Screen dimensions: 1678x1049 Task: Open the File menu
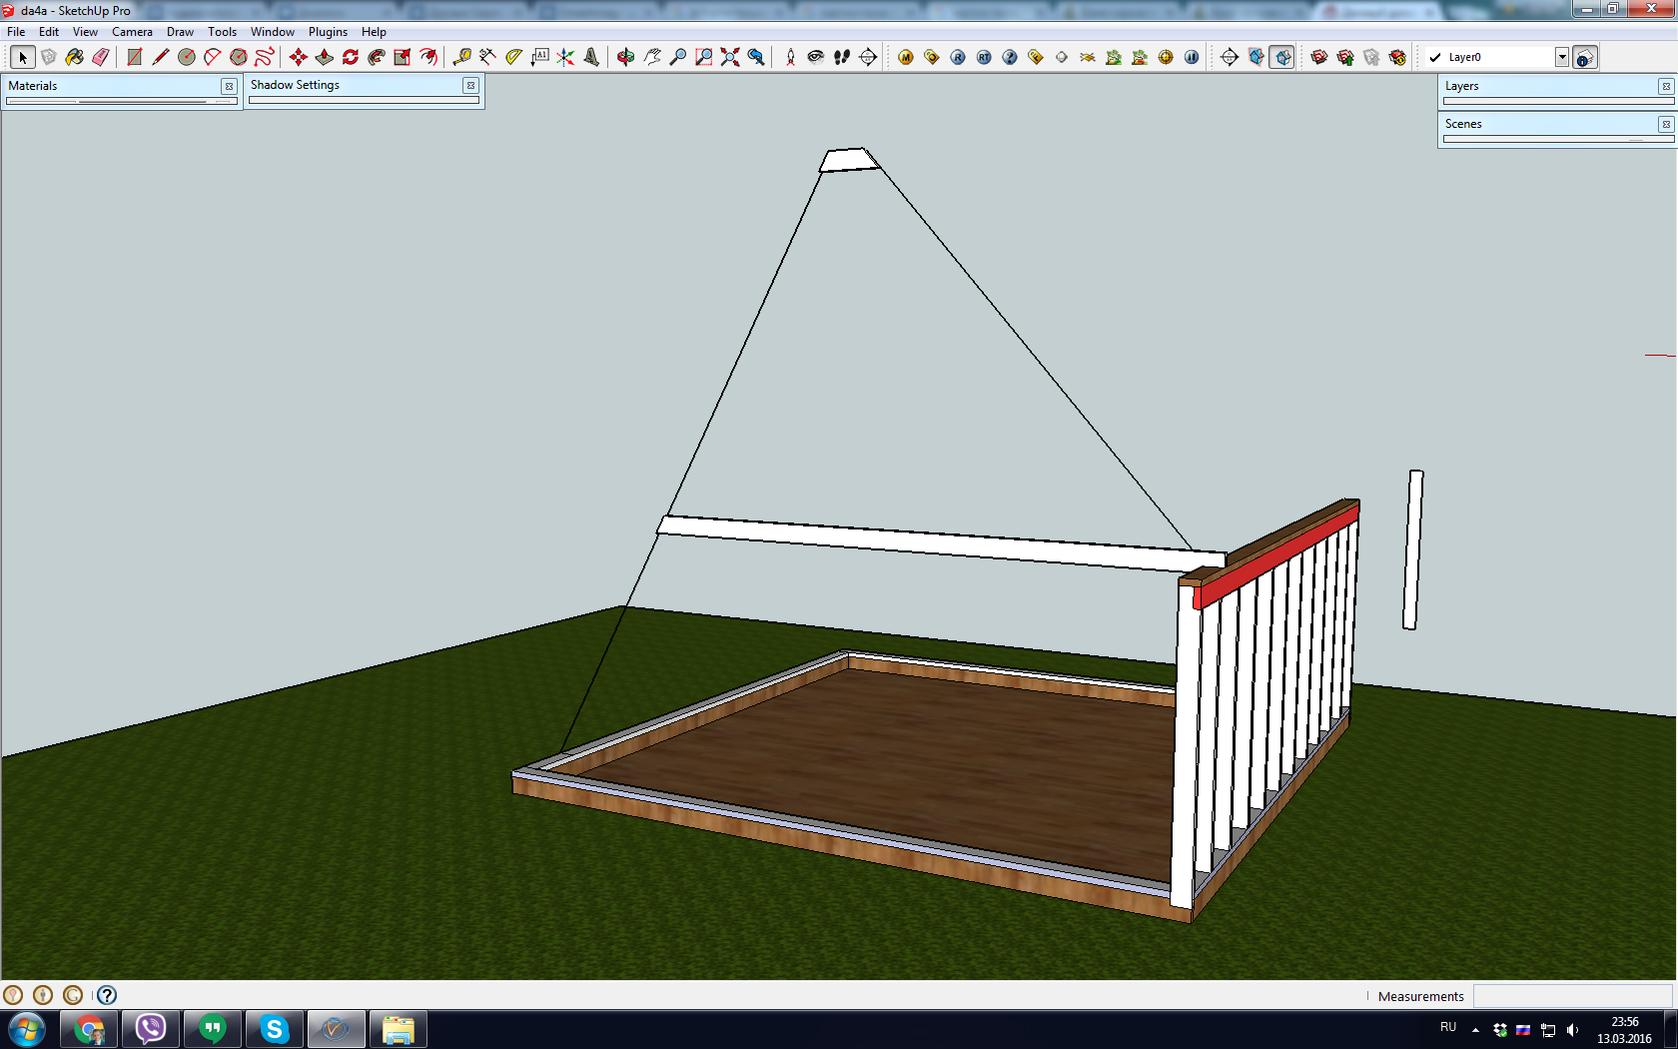16,32
